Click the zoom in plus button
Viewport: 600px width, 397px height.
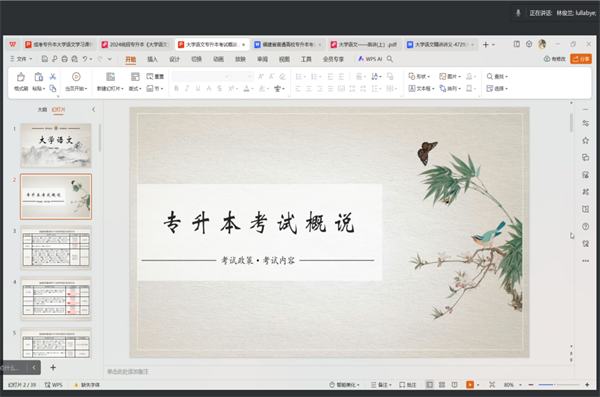point(587,385)
